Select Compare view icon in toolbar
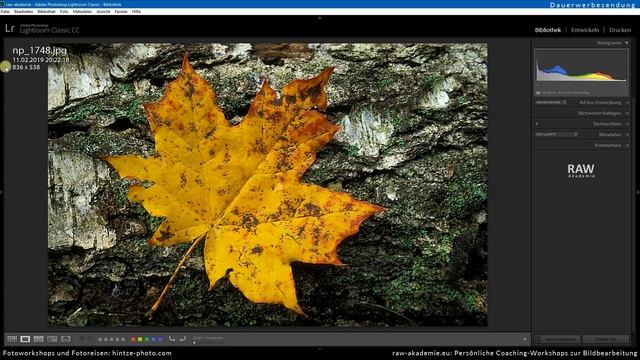Viewport: 640px width, 360px height. (39, 339)
